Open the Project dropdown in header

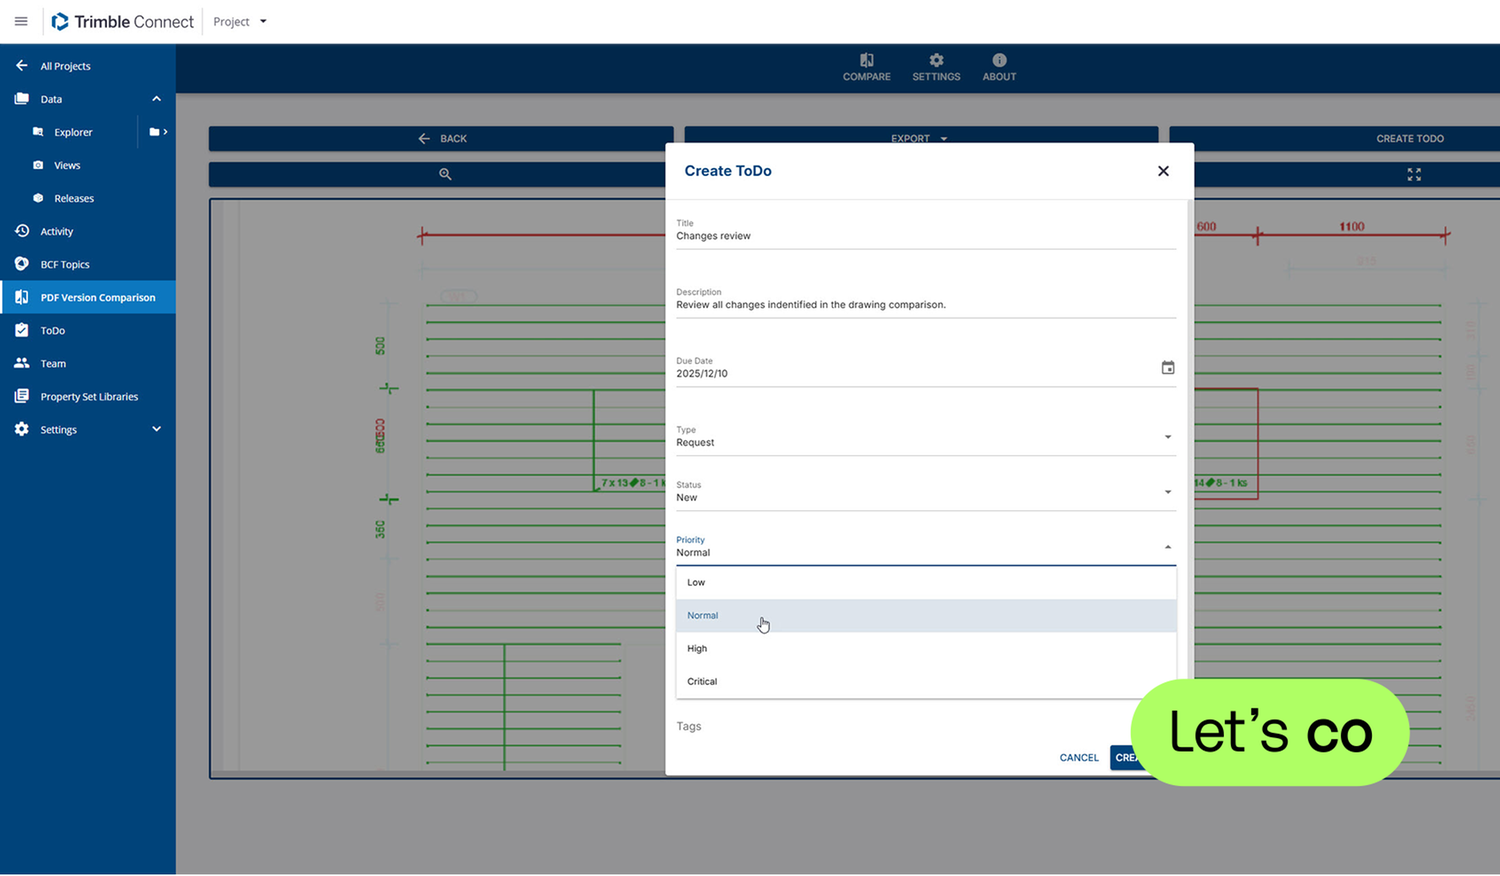pyautogui.click(x=240, y=21)
